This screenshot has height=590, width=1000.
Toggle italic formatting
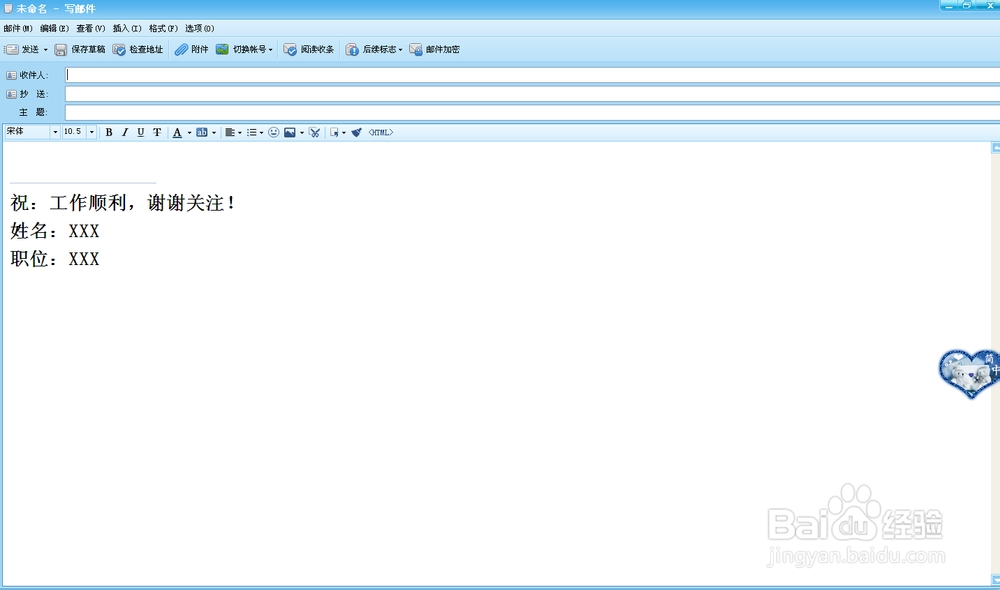[x=124, y=131]
